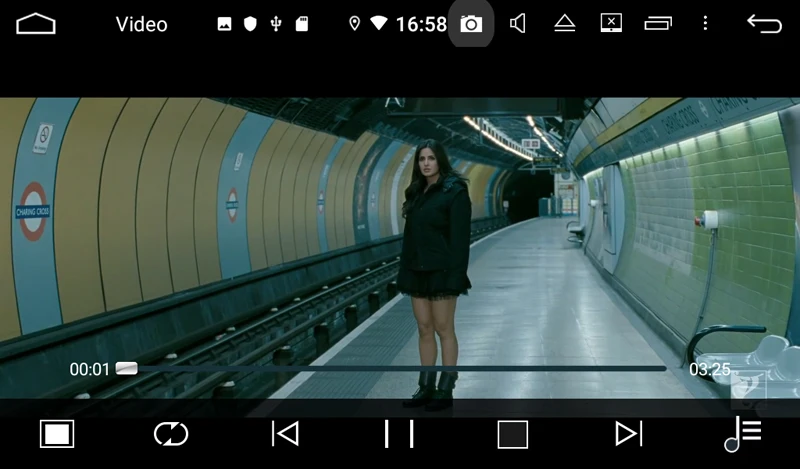Tap the volume speaker icon

coord(517,23)
